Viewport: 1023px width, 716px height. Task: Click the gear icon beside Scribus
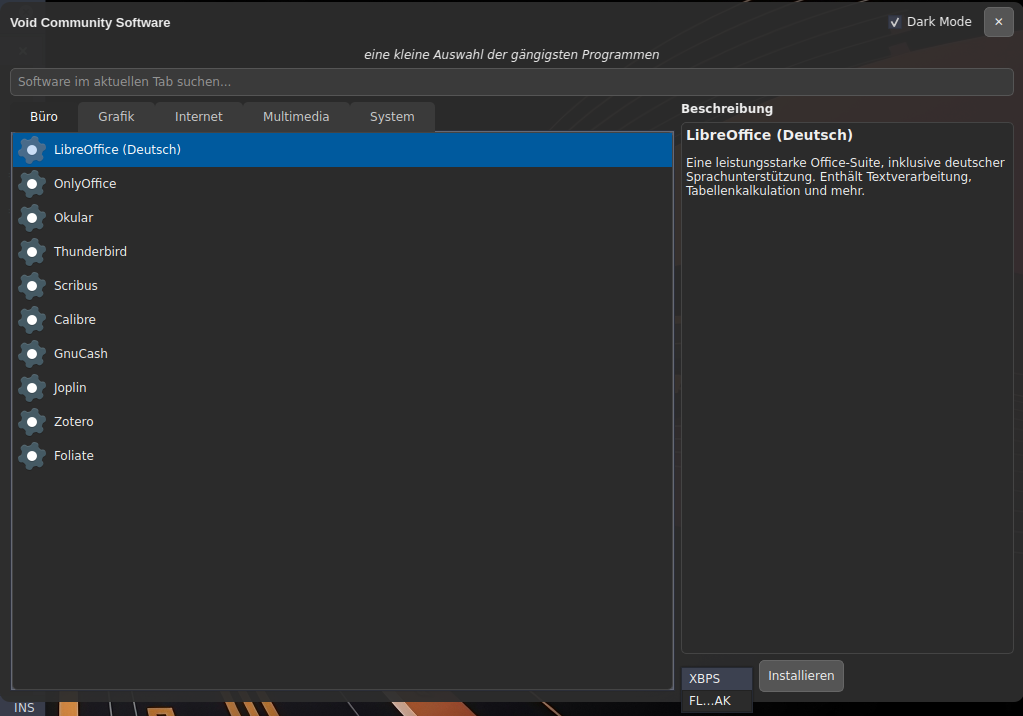(x=32, y=286)
